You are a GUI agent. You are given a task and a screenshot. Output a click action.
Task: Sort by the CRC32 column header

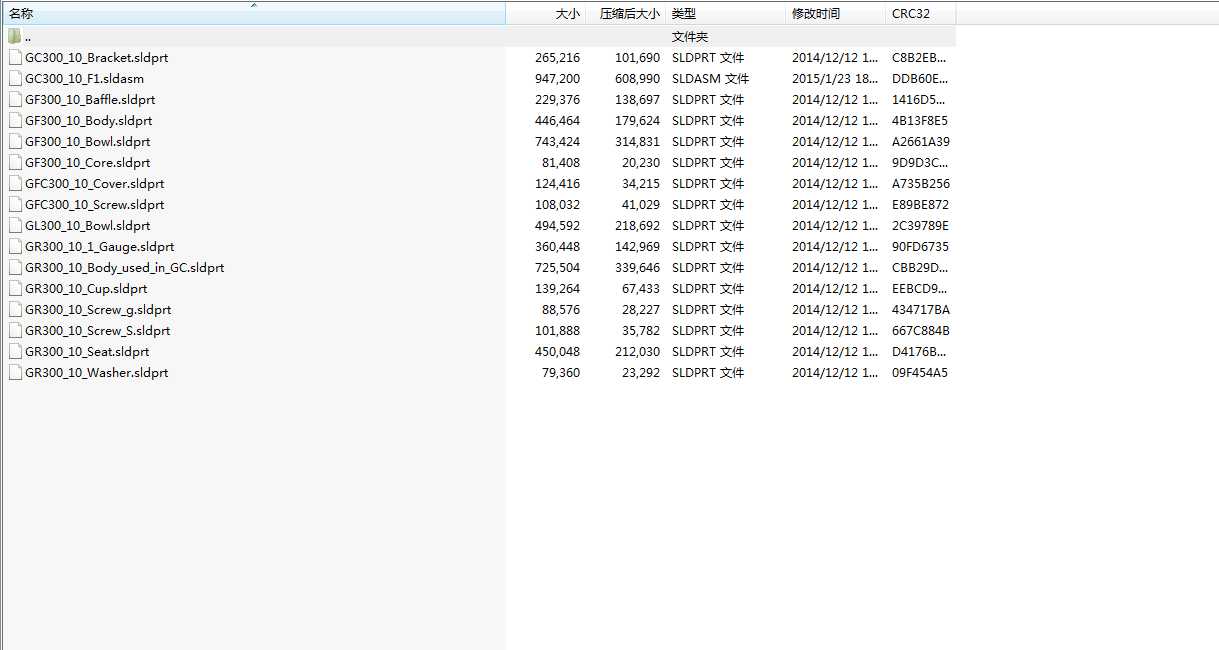coord(921,14)
